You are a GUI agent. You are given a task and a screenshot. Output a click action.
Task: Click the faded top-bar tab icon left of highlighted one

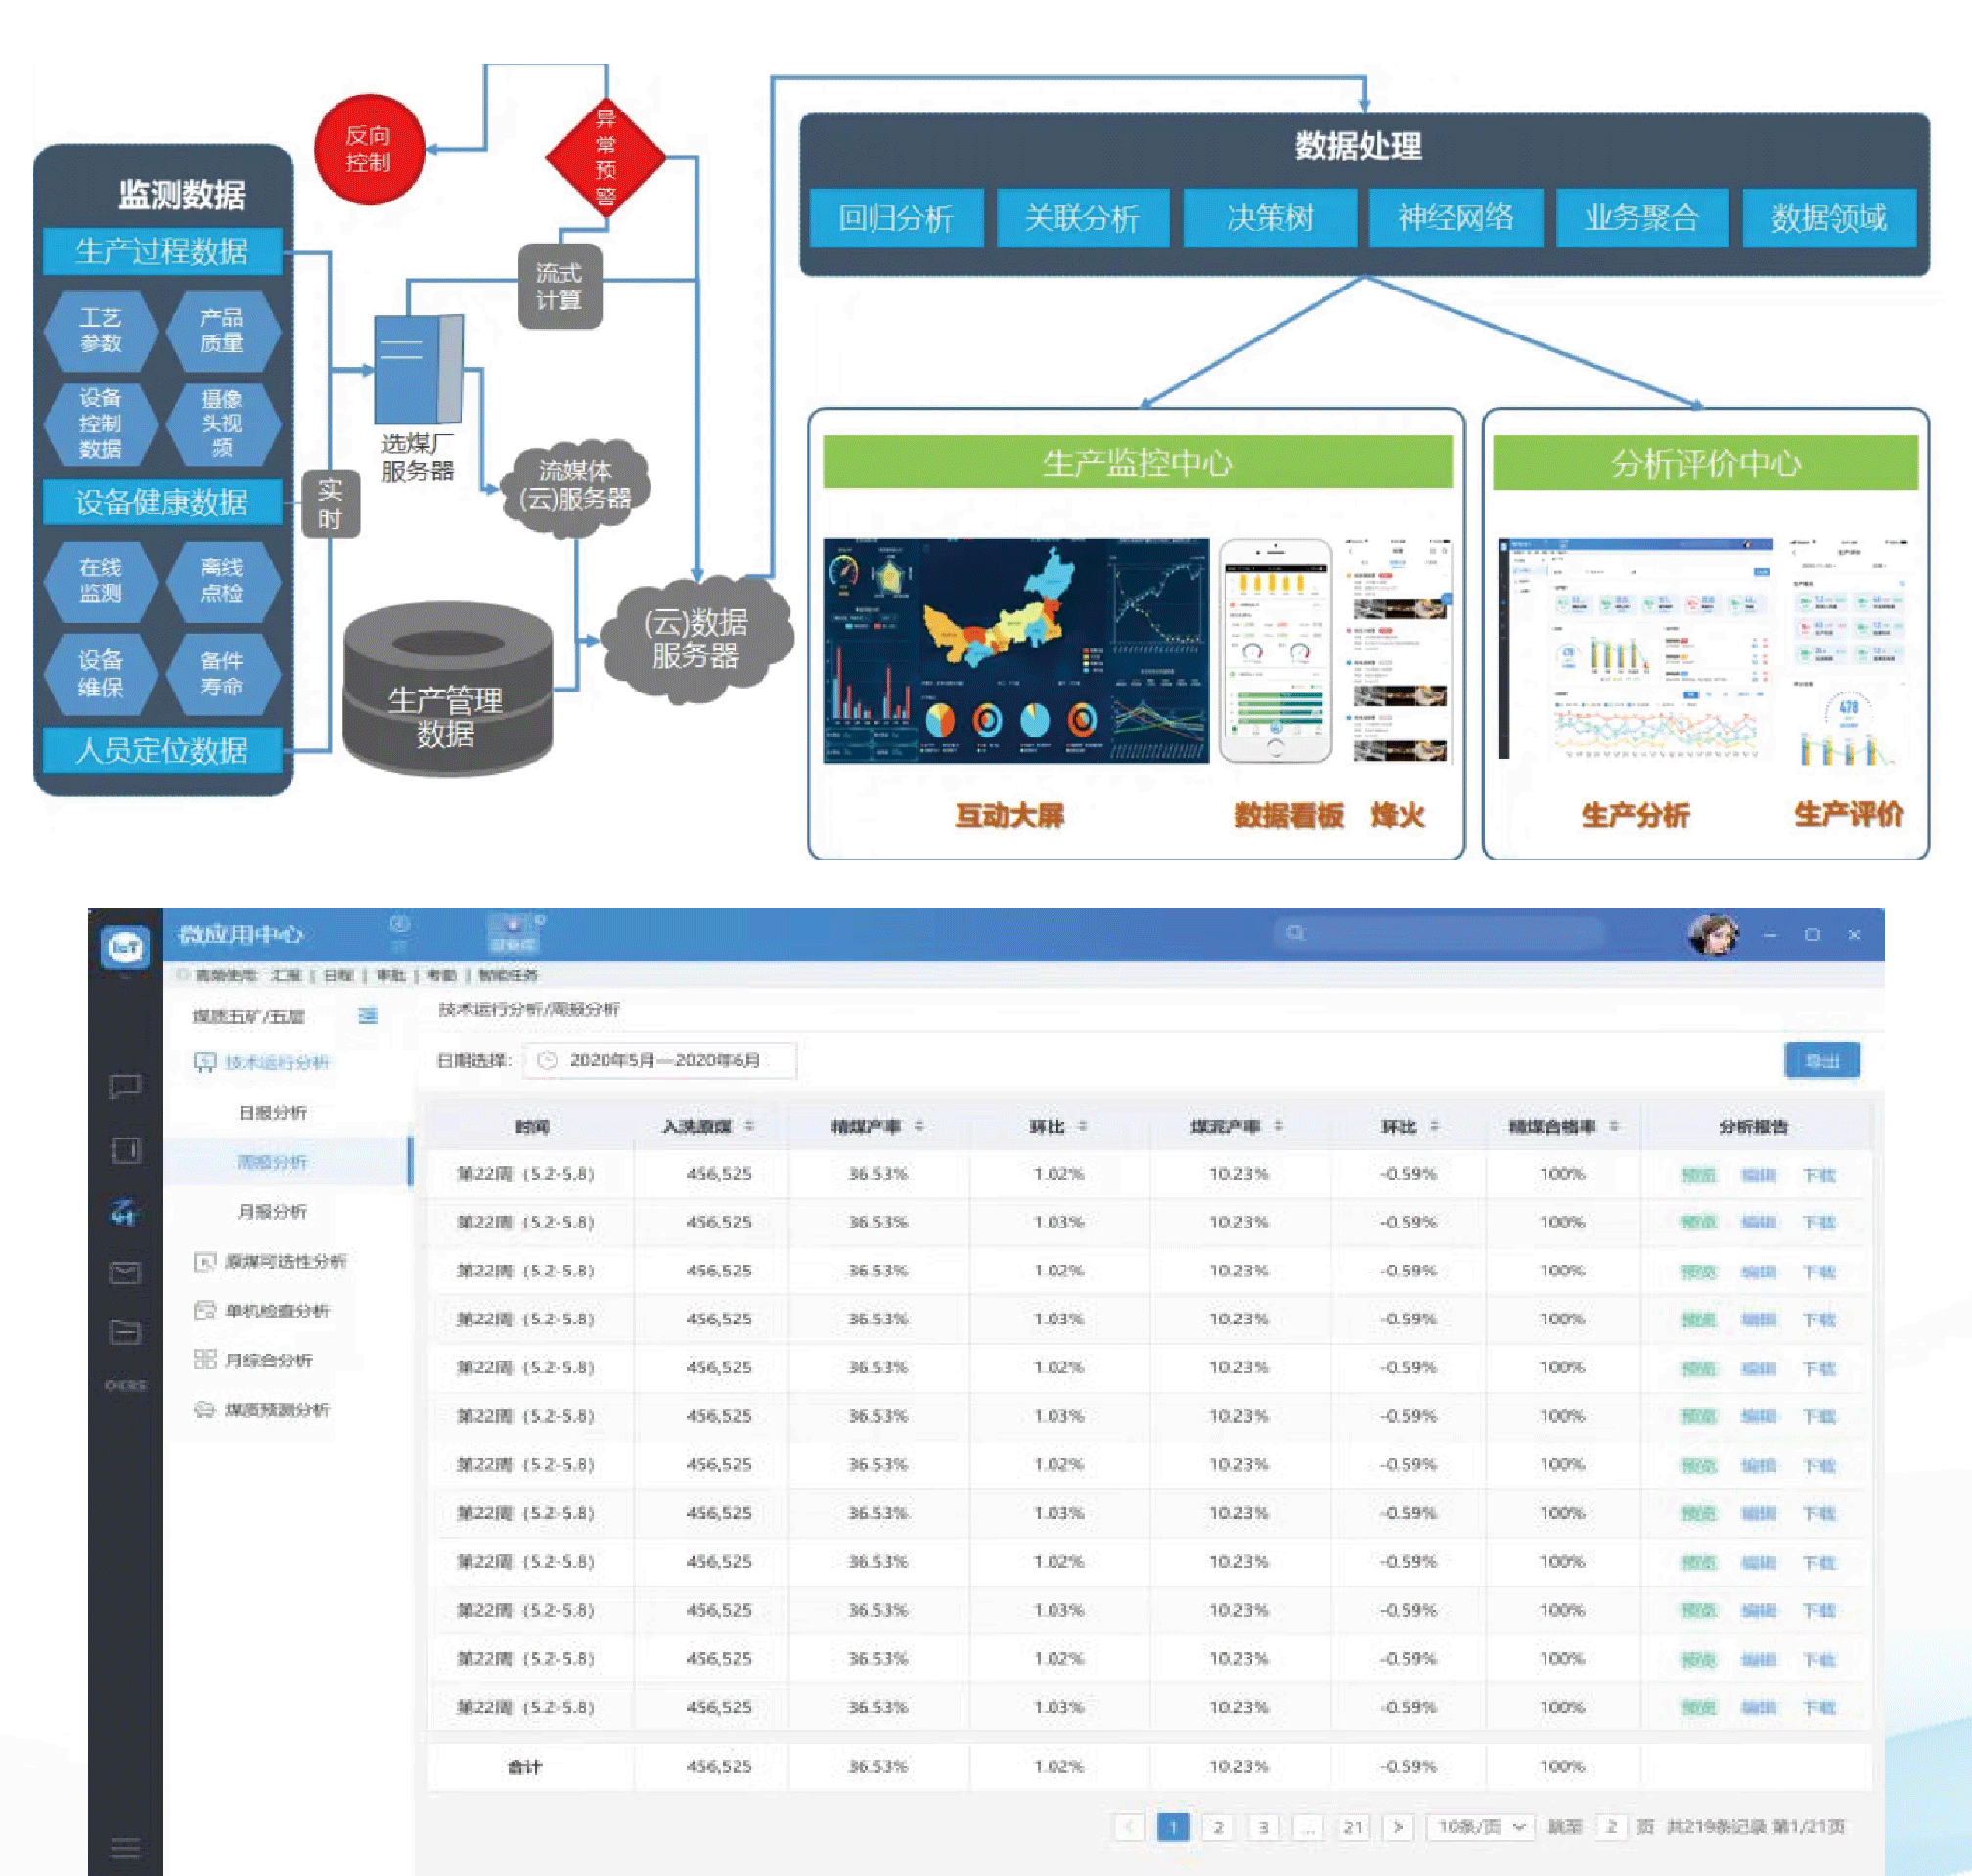(399, 933)
